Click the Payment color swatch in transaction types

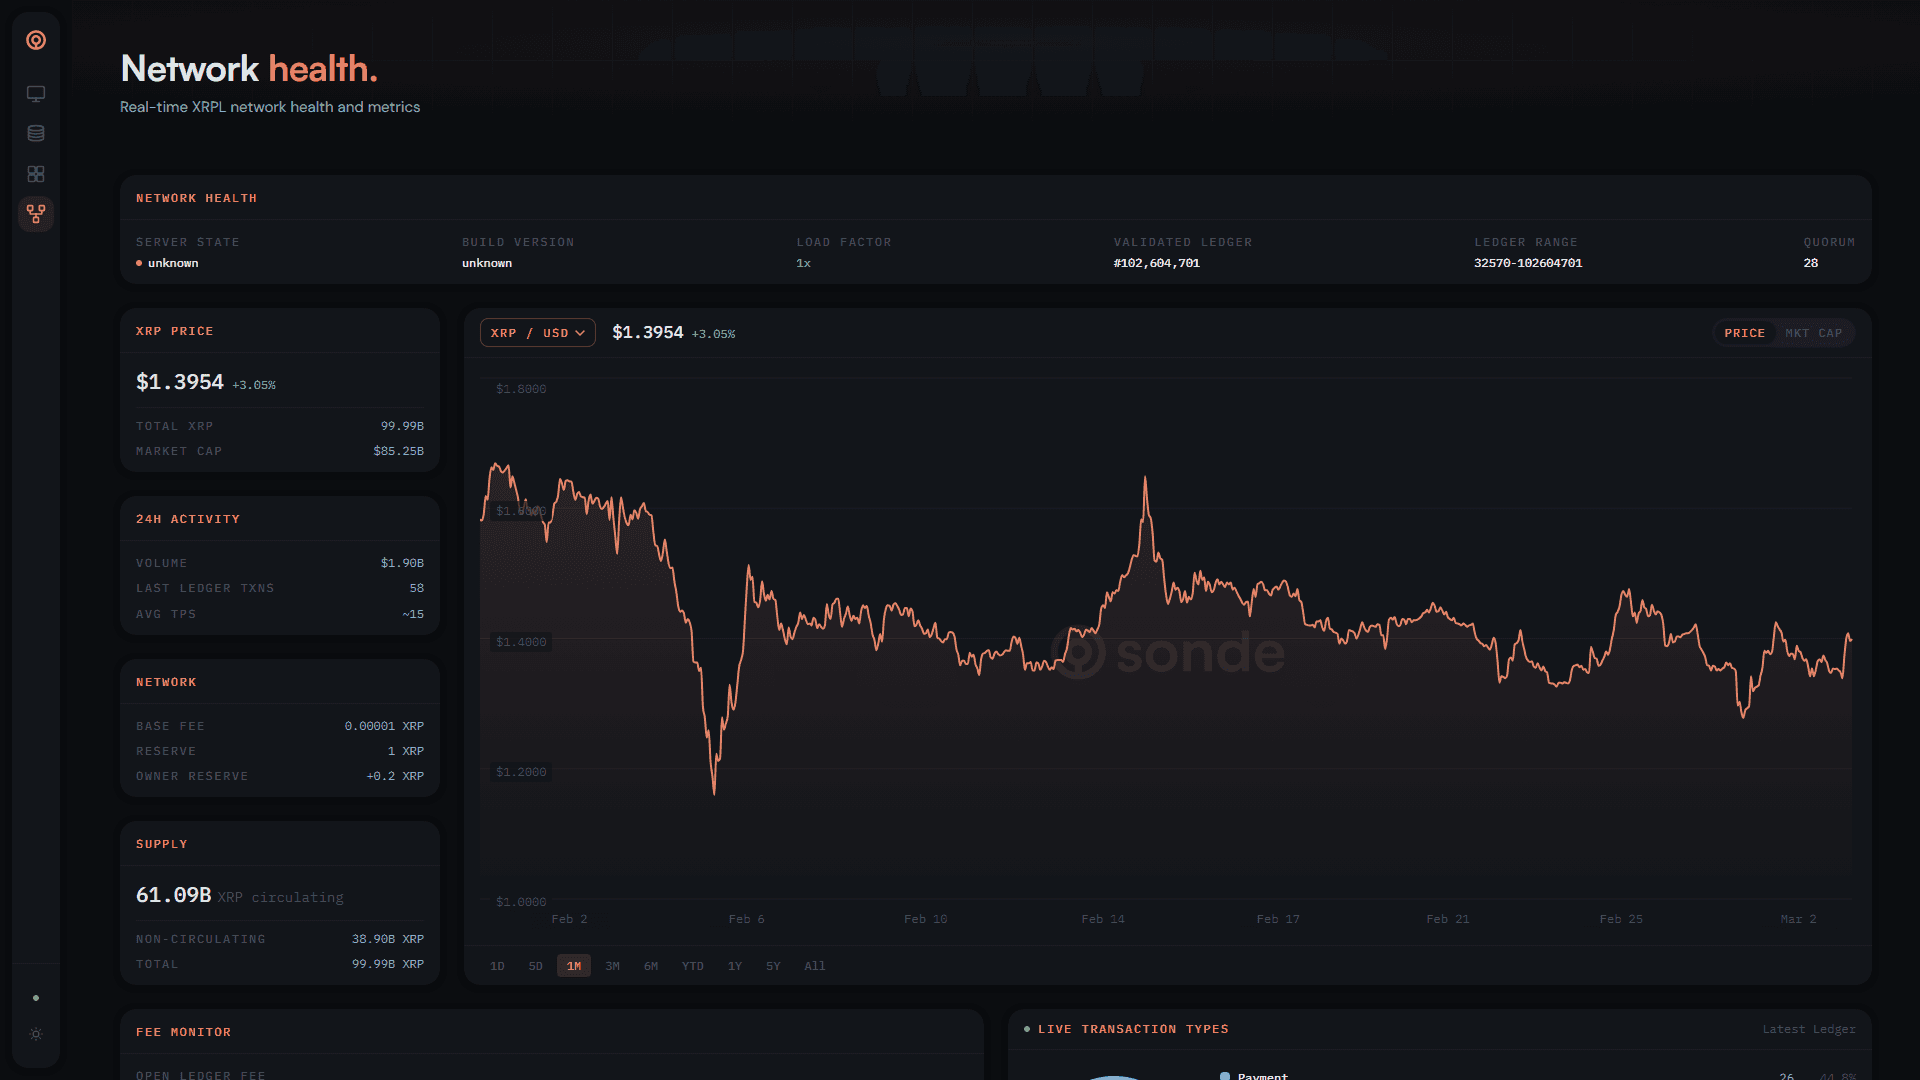[1227, 1076]
